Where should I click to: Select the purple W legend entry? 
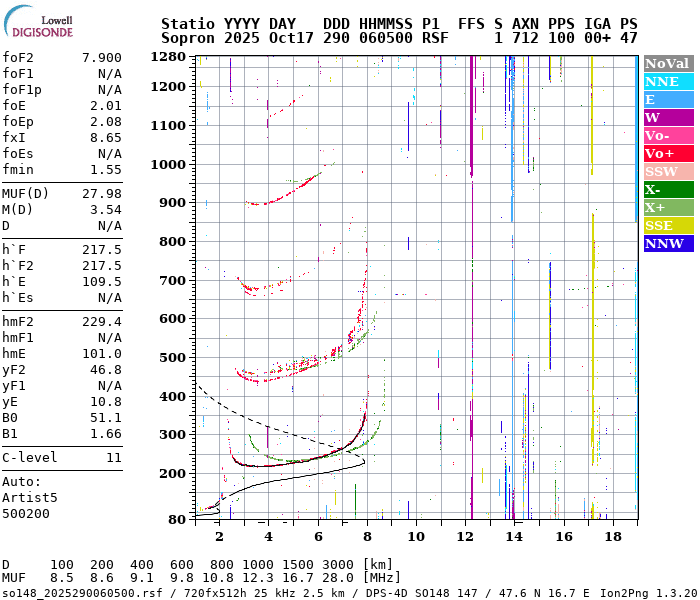pyautogui.click(x=667, y=117)
